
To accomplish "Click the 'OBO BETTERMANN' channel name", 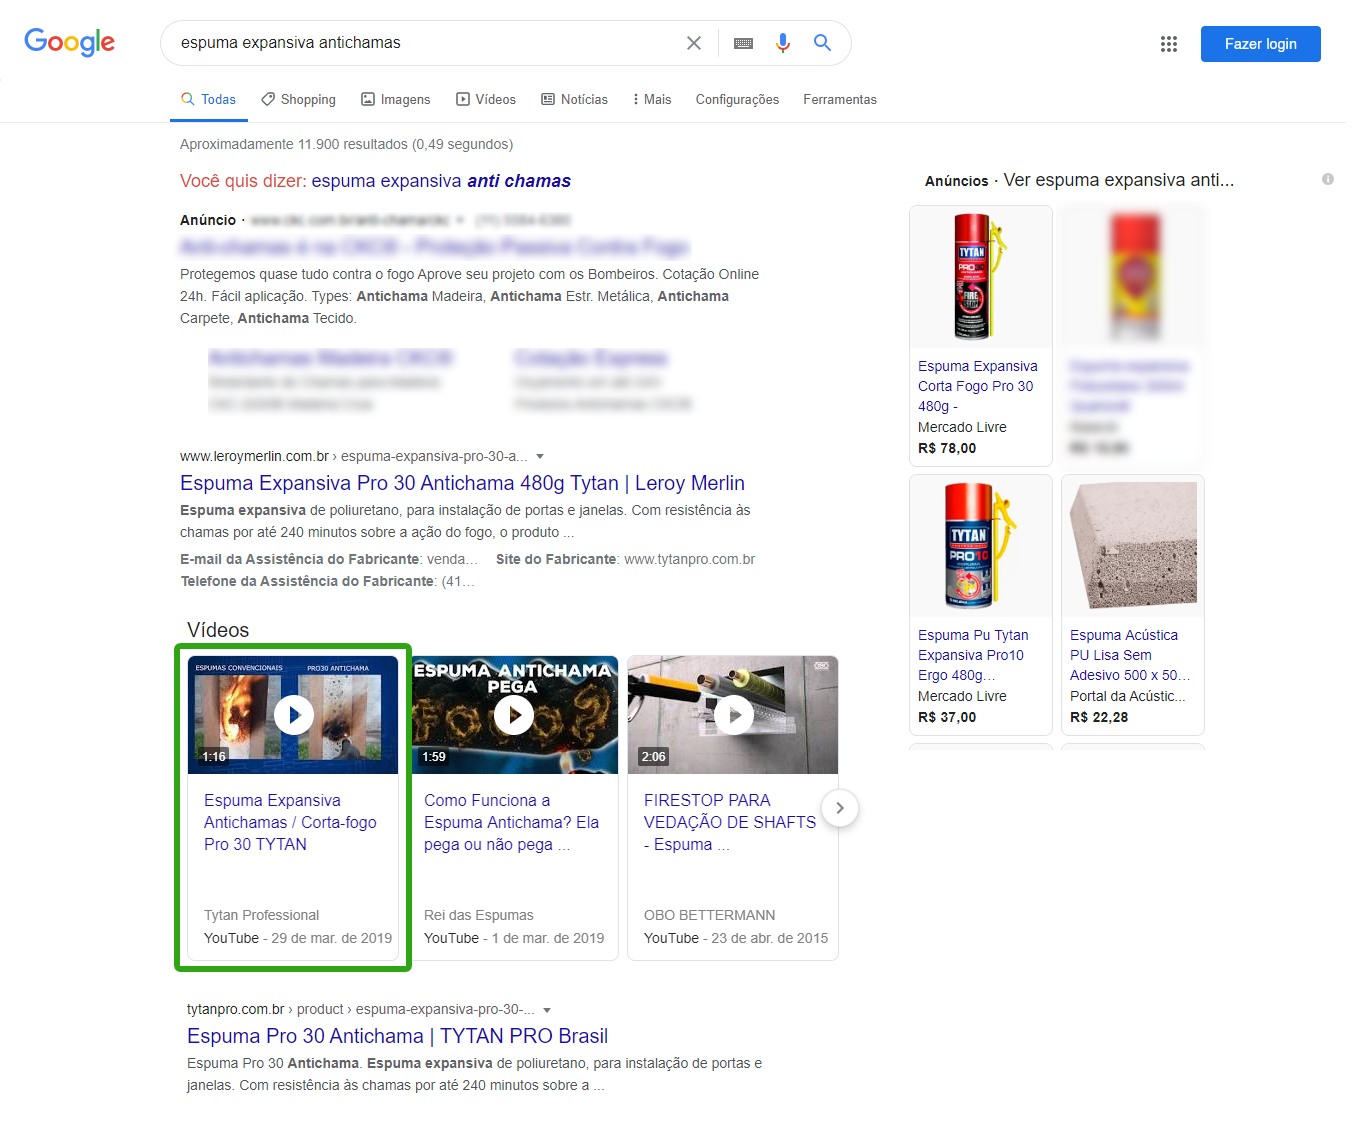I will point(710,915).
